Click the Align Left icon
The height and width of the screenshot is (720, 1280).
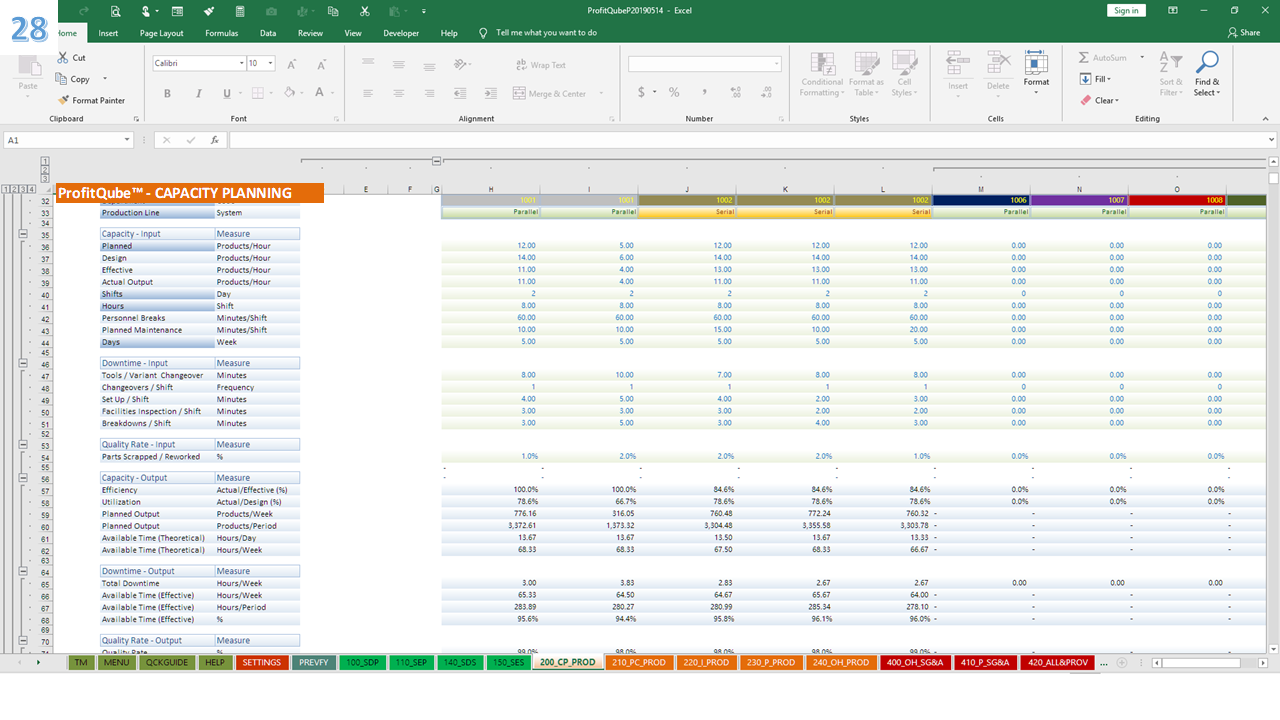click(368, 93)
